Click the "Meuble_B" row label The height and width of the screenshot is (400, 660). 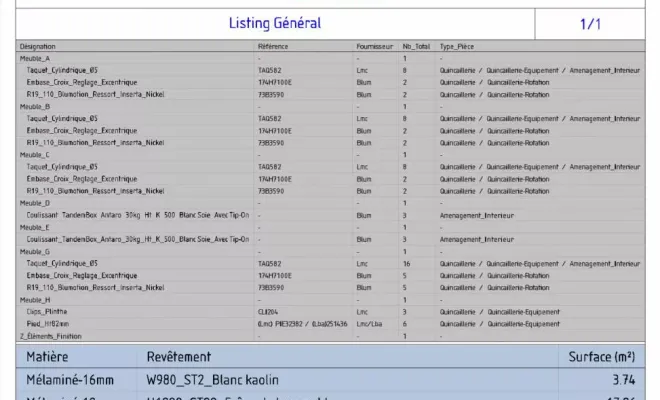35,107
